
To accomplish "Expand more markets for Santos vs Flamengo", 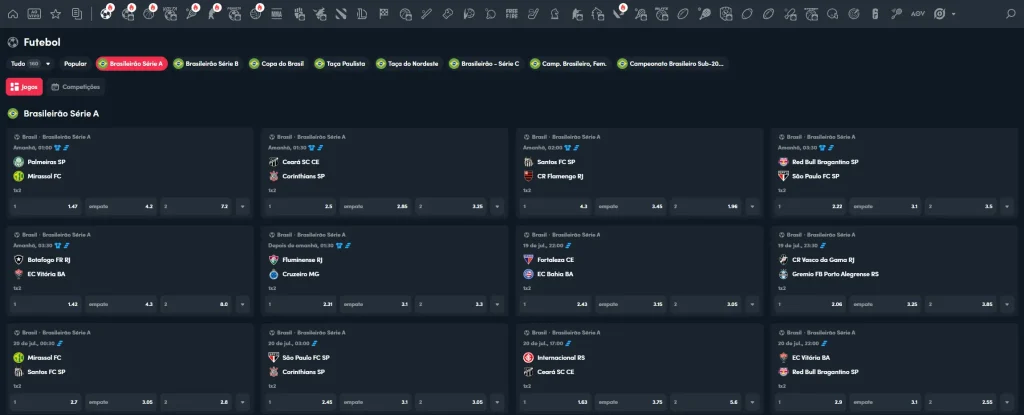I will click(752, 207).
